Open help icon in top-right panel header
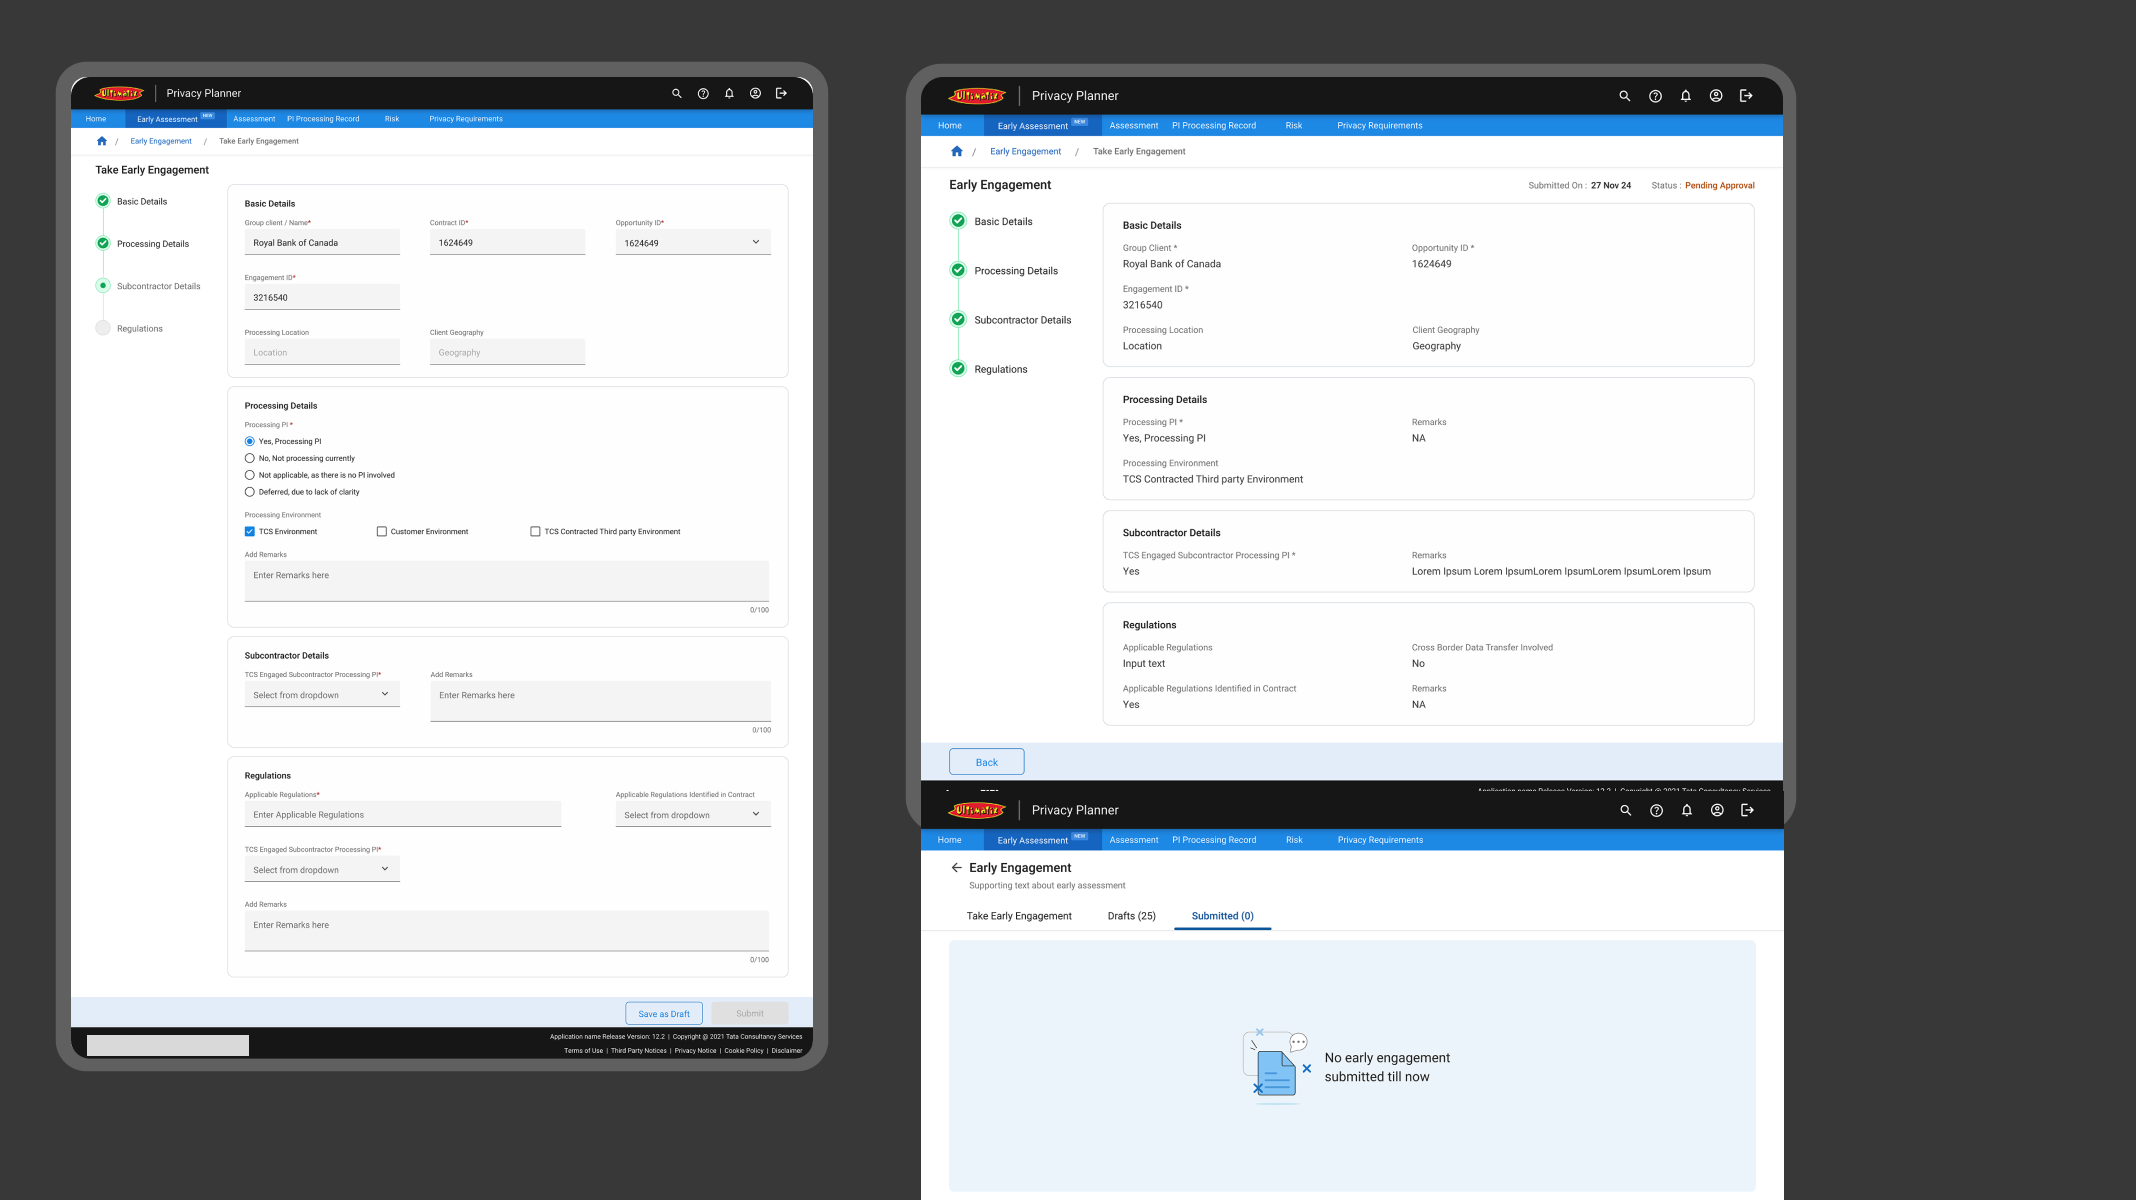The image size is (2136, 1200). click(x=1655, y=96)
